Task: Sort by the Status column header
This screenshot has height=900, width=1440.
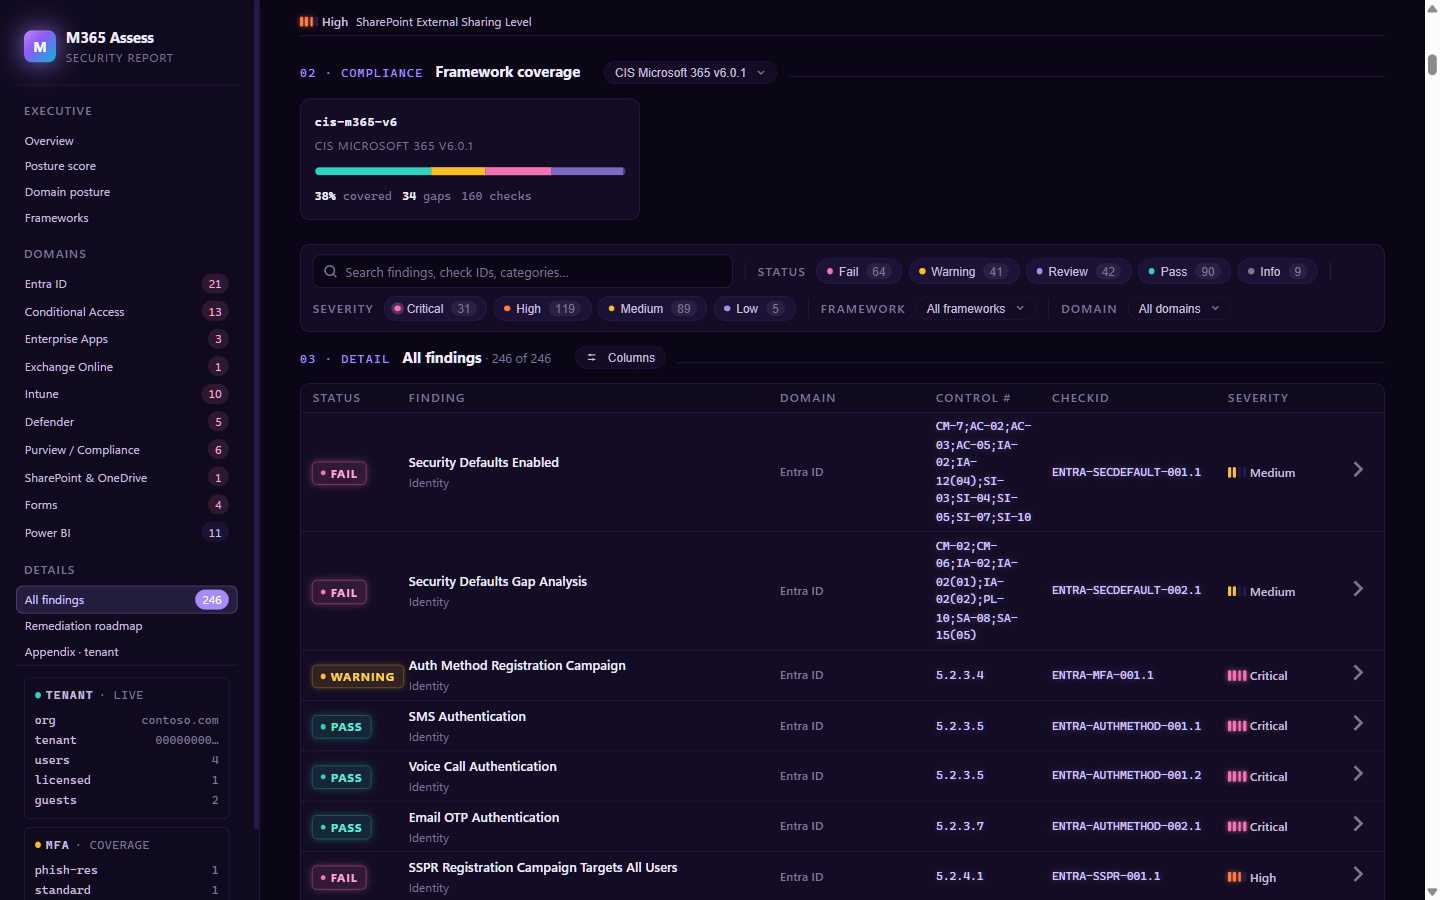Action: pos(336,398)
